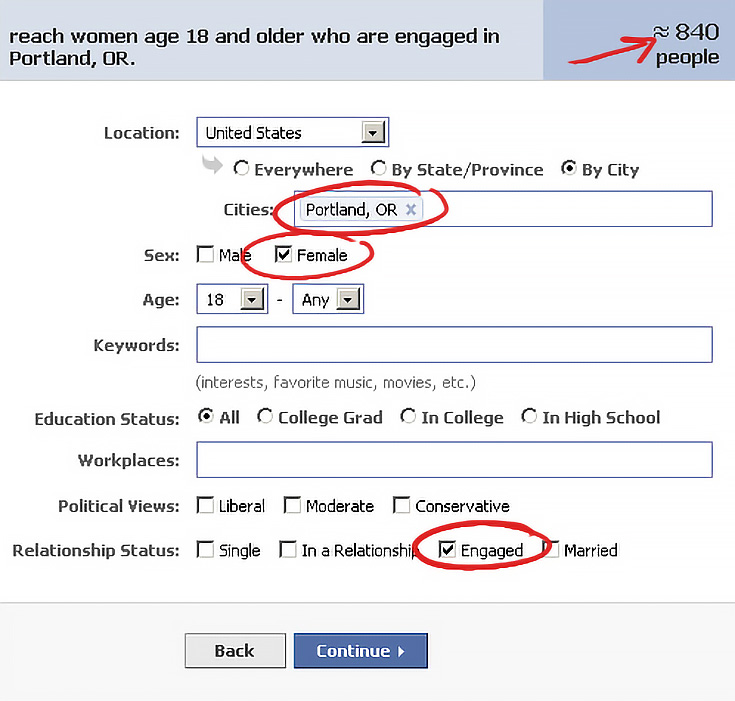Select the By City radio button
The height and width of the screenshot is (701, 735).
click(569, 168)
